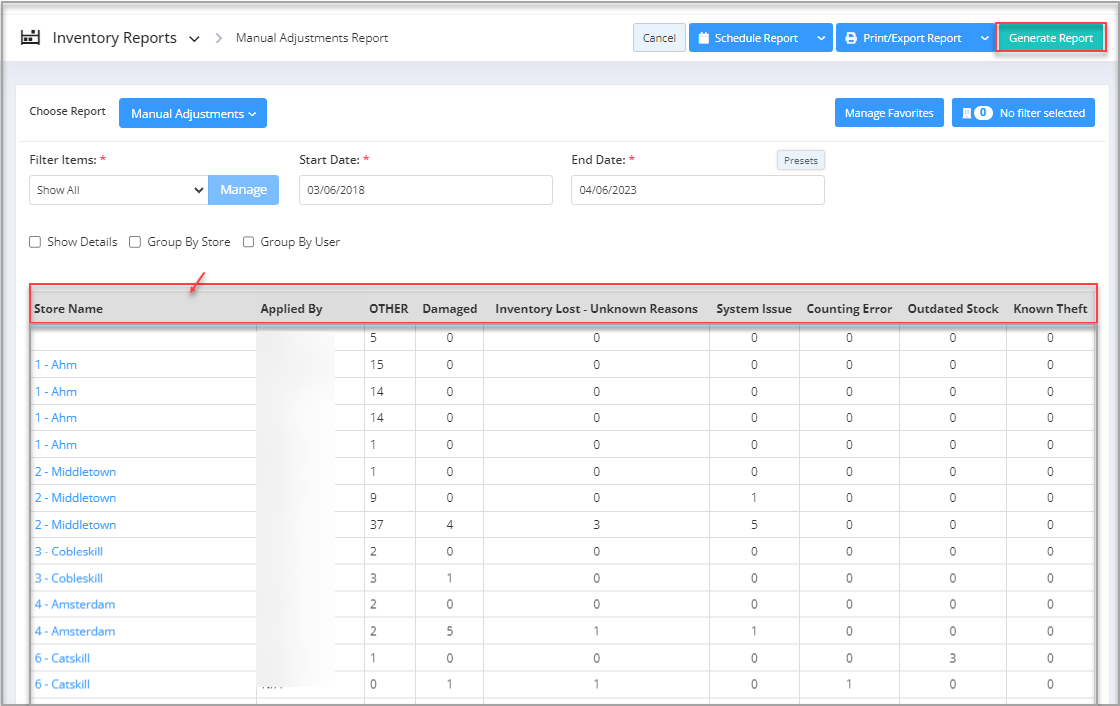Click the Inventory Reports factory icon
Image resolution: width=1120 pixels, height=706 pixels.
30,37
